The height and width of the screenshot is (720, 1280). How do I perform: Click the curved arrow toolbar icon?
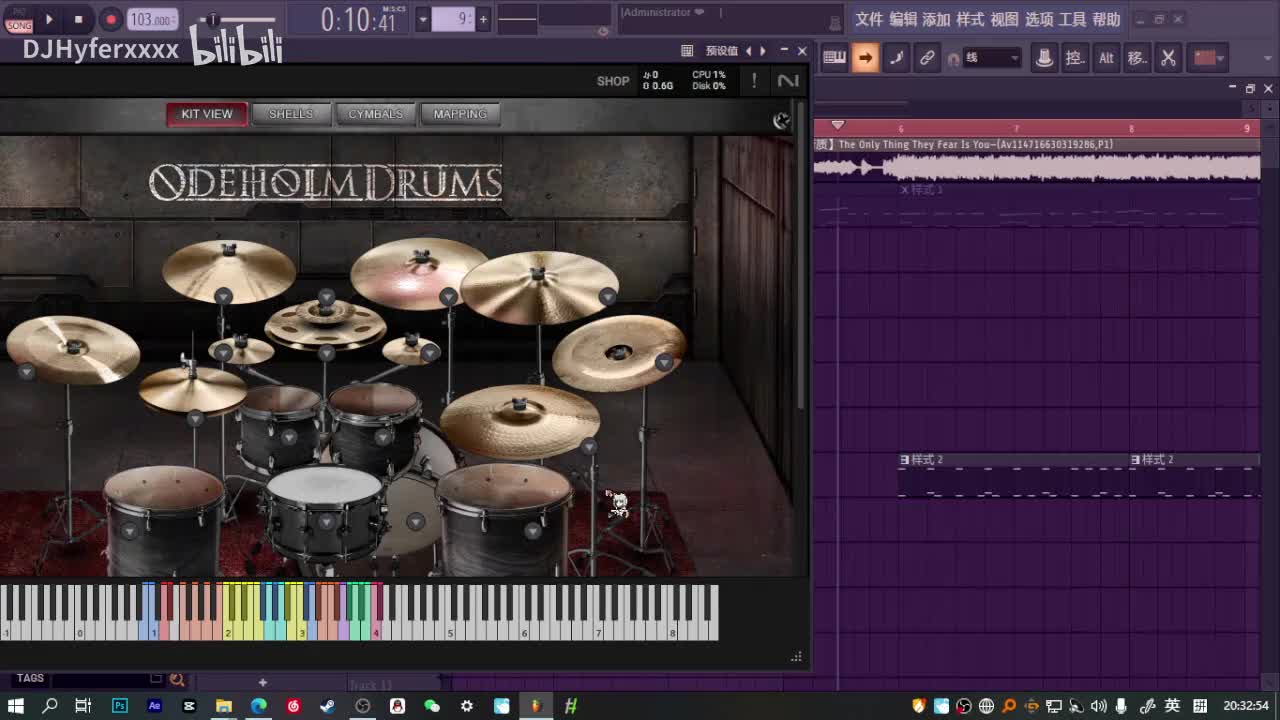[897, 58]
